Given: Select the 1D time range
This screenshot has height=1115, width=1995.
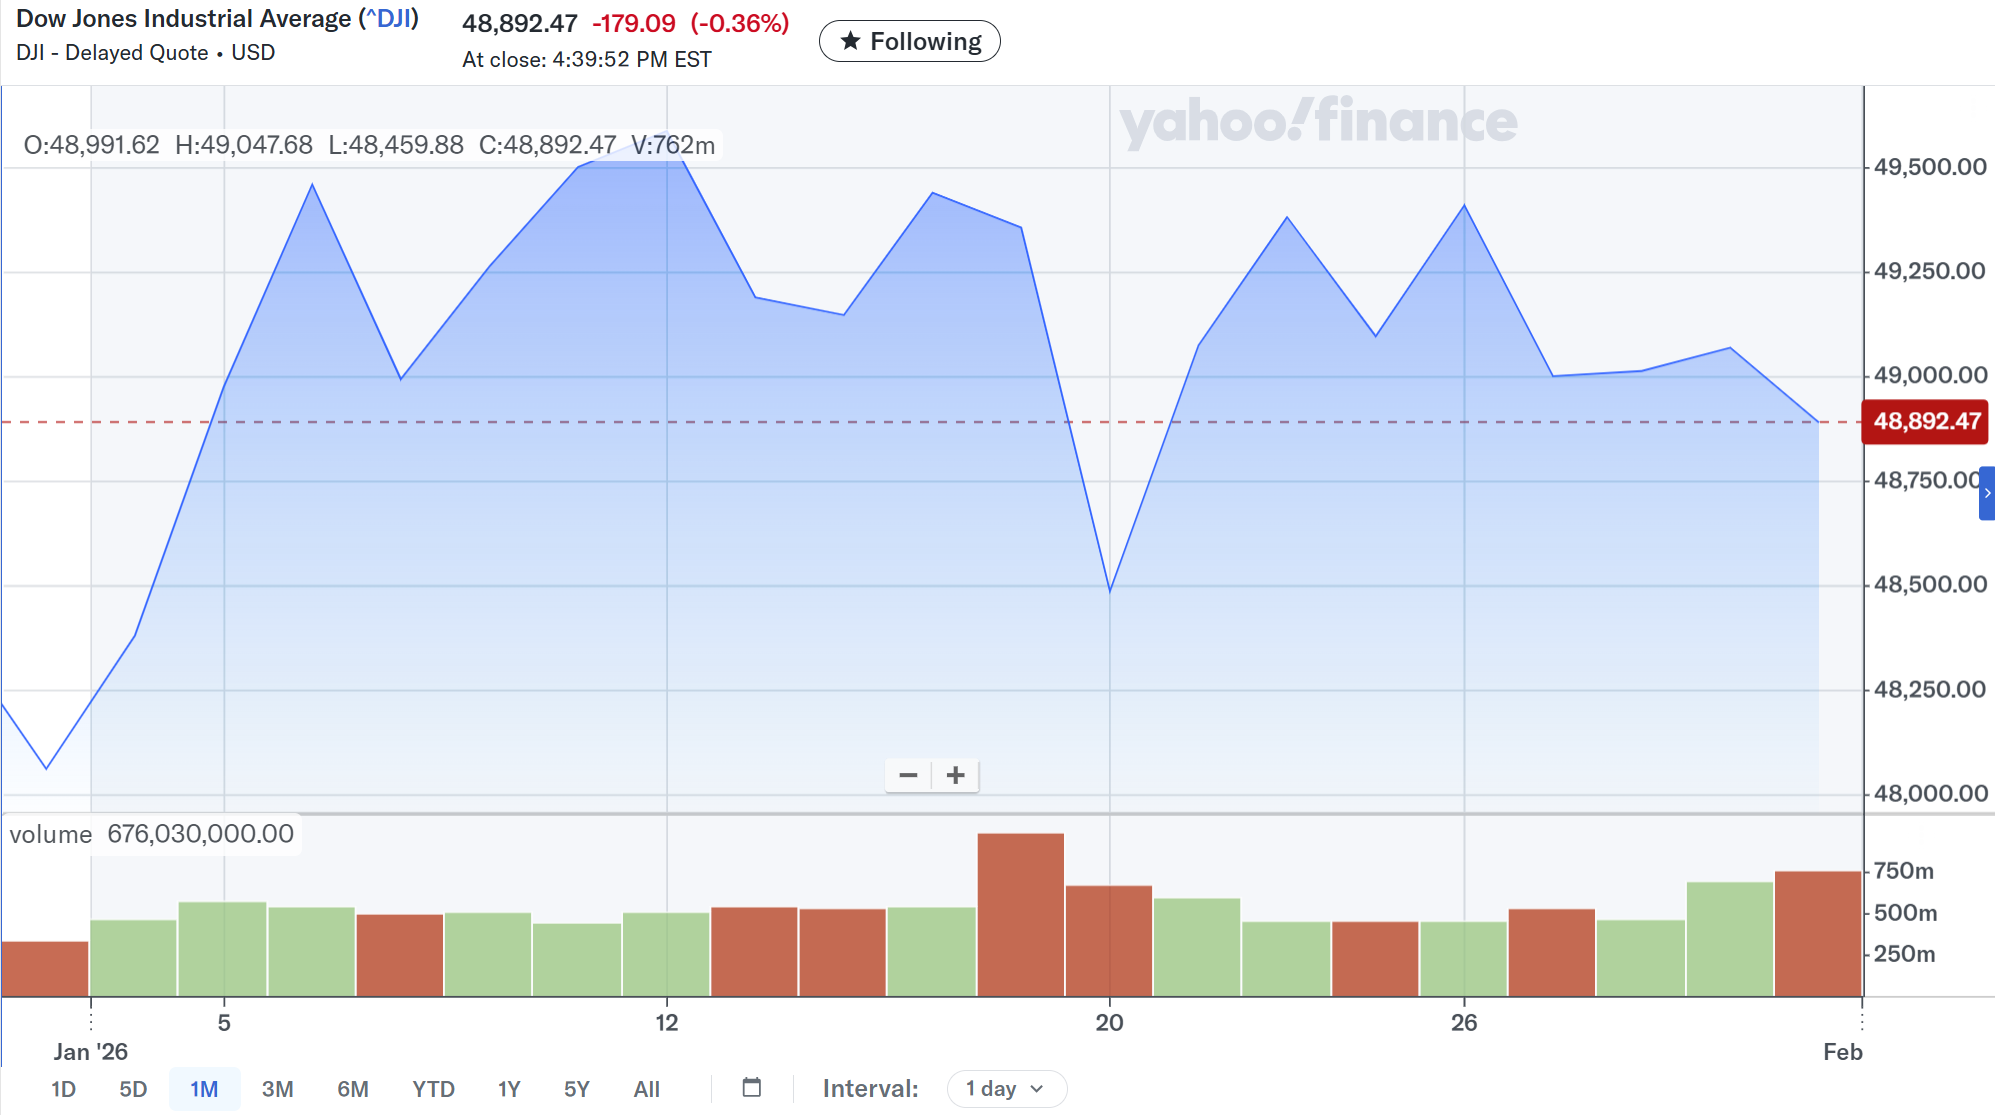Looking at the screenshot, I should tap(63, 1089).
